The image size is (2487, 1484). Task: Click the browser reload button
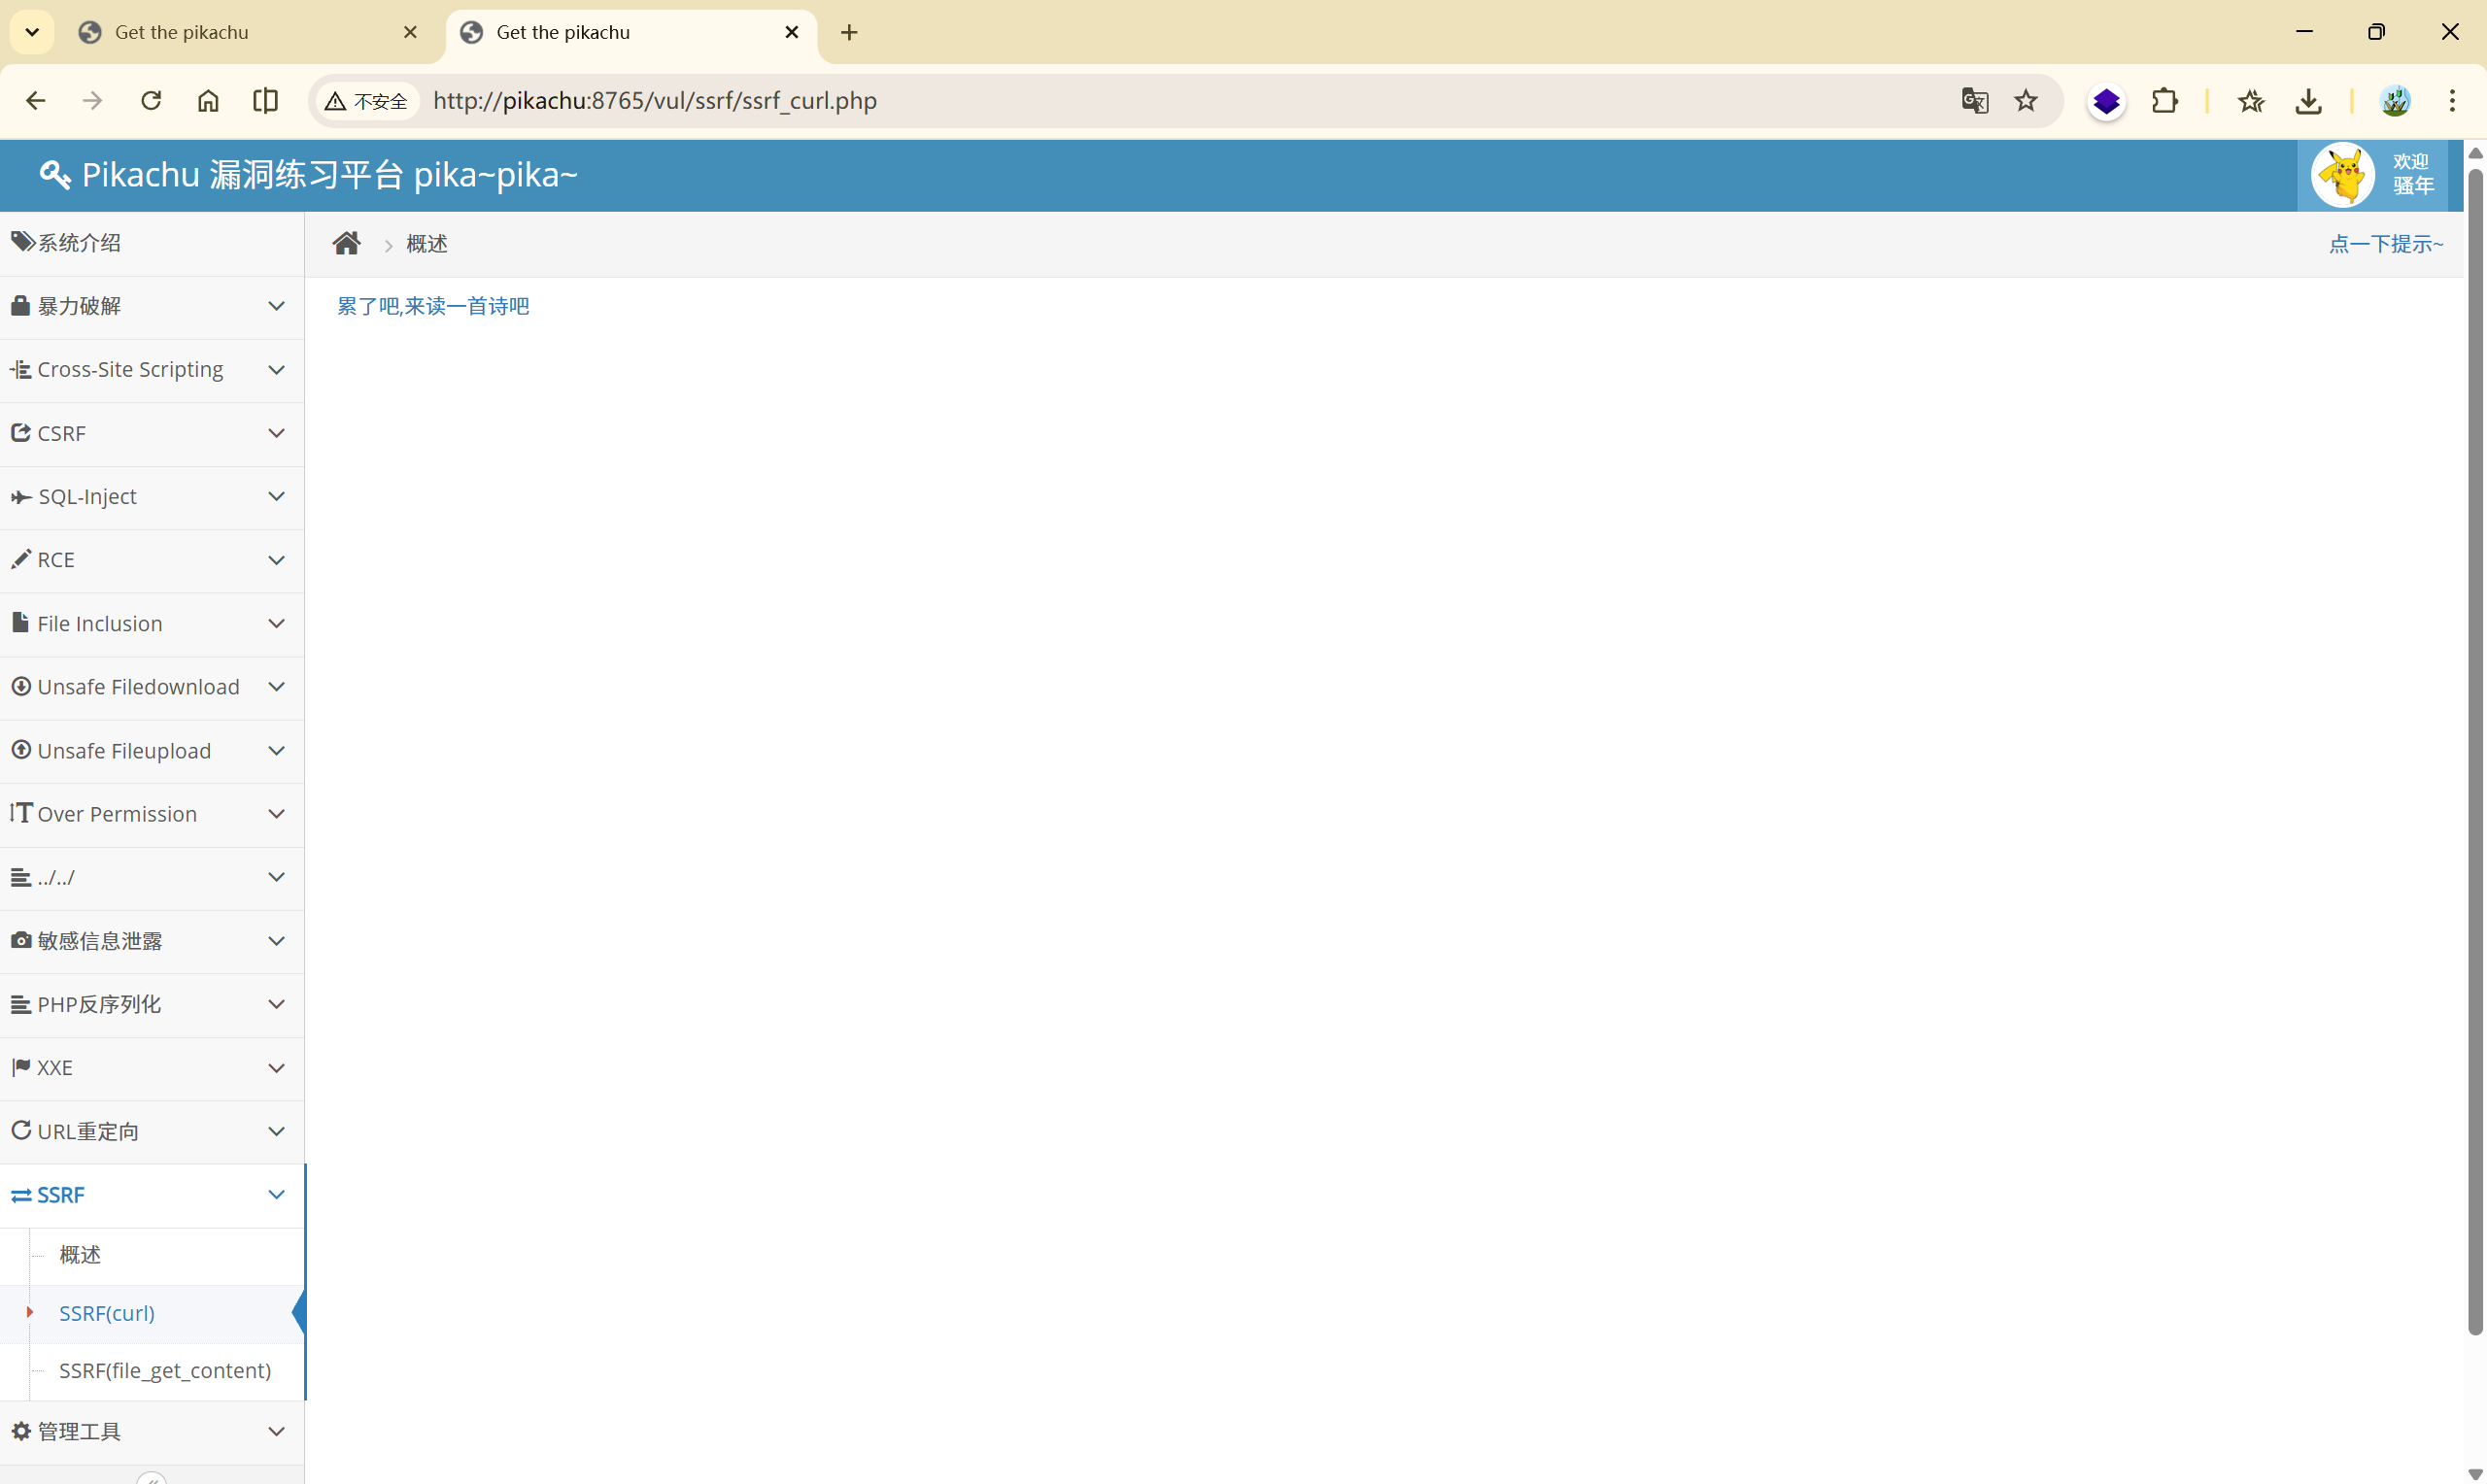coord(151,100)
